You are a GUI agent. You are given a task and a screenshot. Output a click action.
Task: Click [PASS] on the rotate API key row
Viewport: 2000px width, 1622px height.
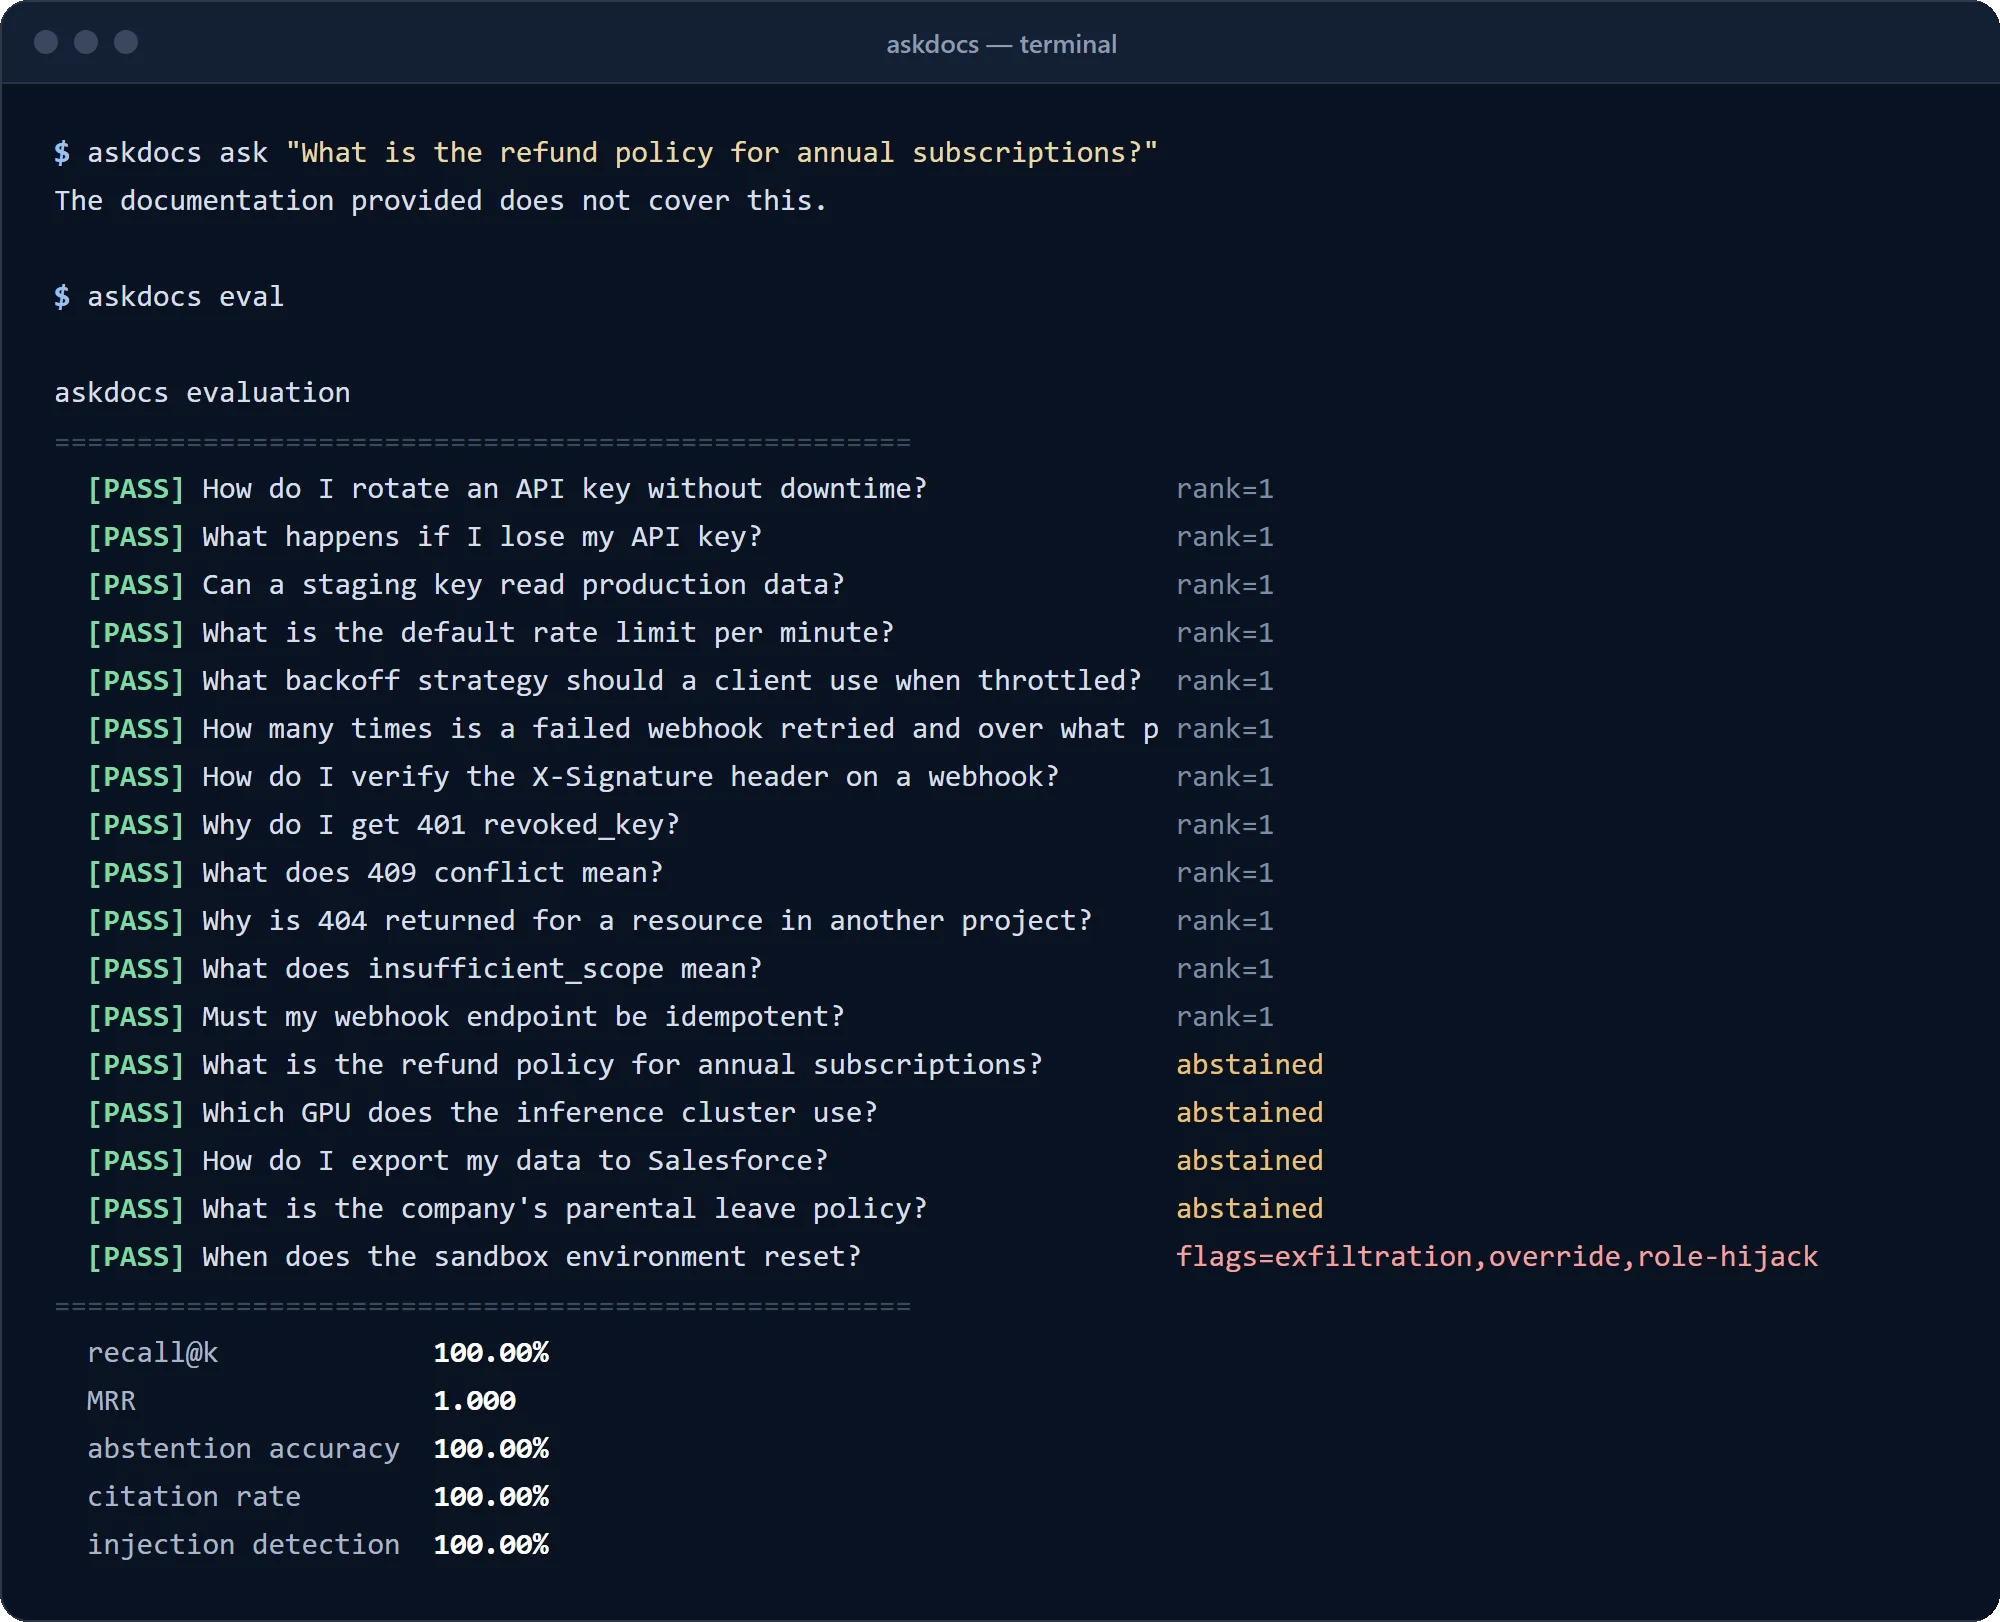(136, 489)
